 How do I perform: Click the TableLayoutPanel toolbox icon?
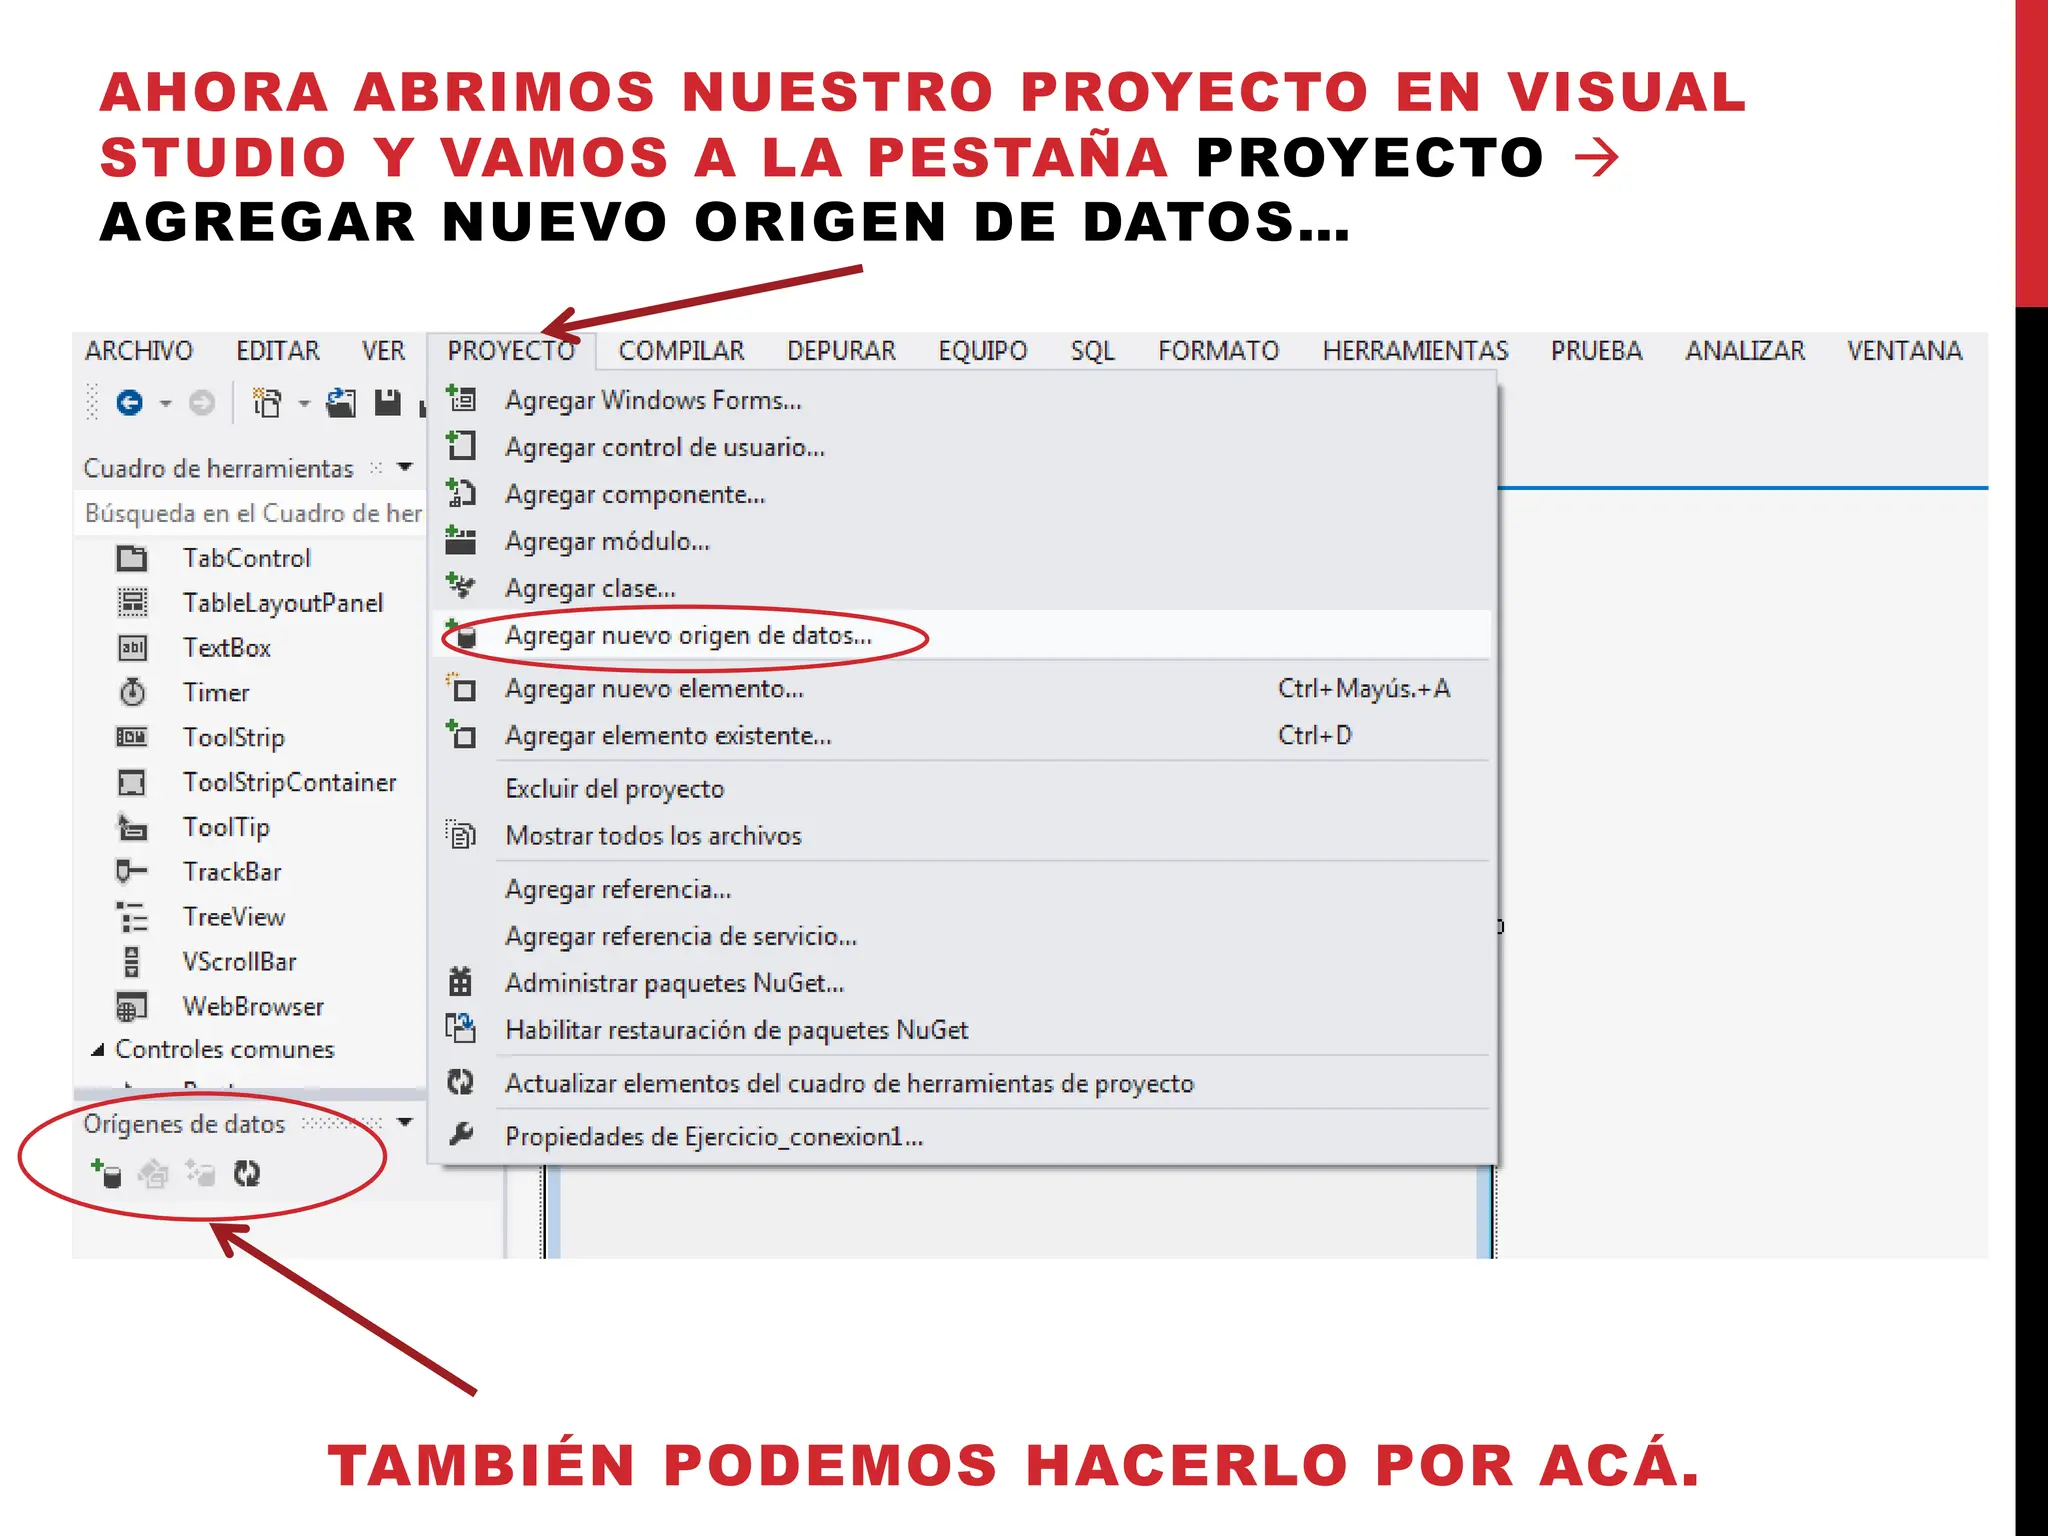coord(132,602)
